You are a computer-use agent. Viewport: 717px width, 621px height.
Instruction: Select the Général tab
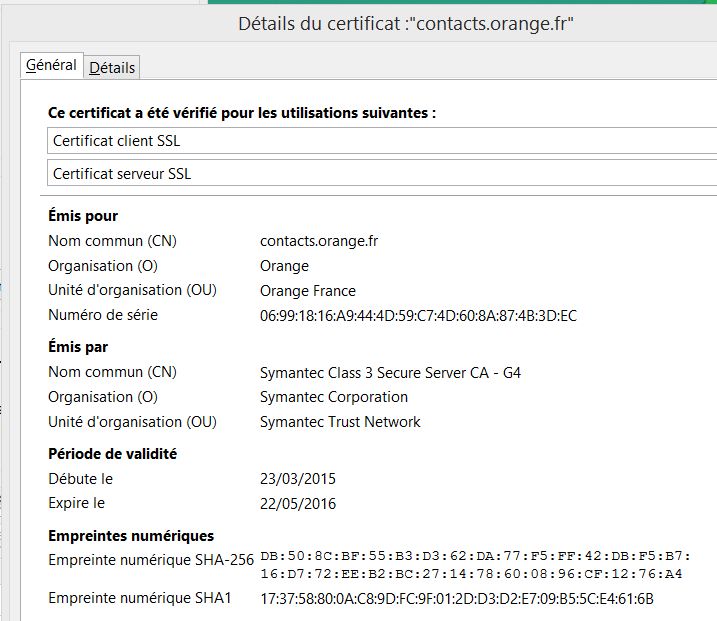[51, 65]
